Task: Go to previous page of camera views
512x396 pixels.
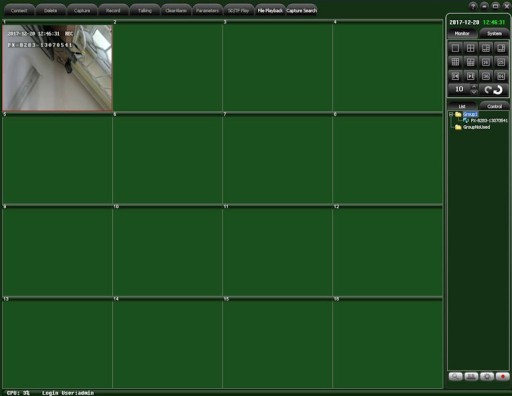Action: tap(455, 76)
